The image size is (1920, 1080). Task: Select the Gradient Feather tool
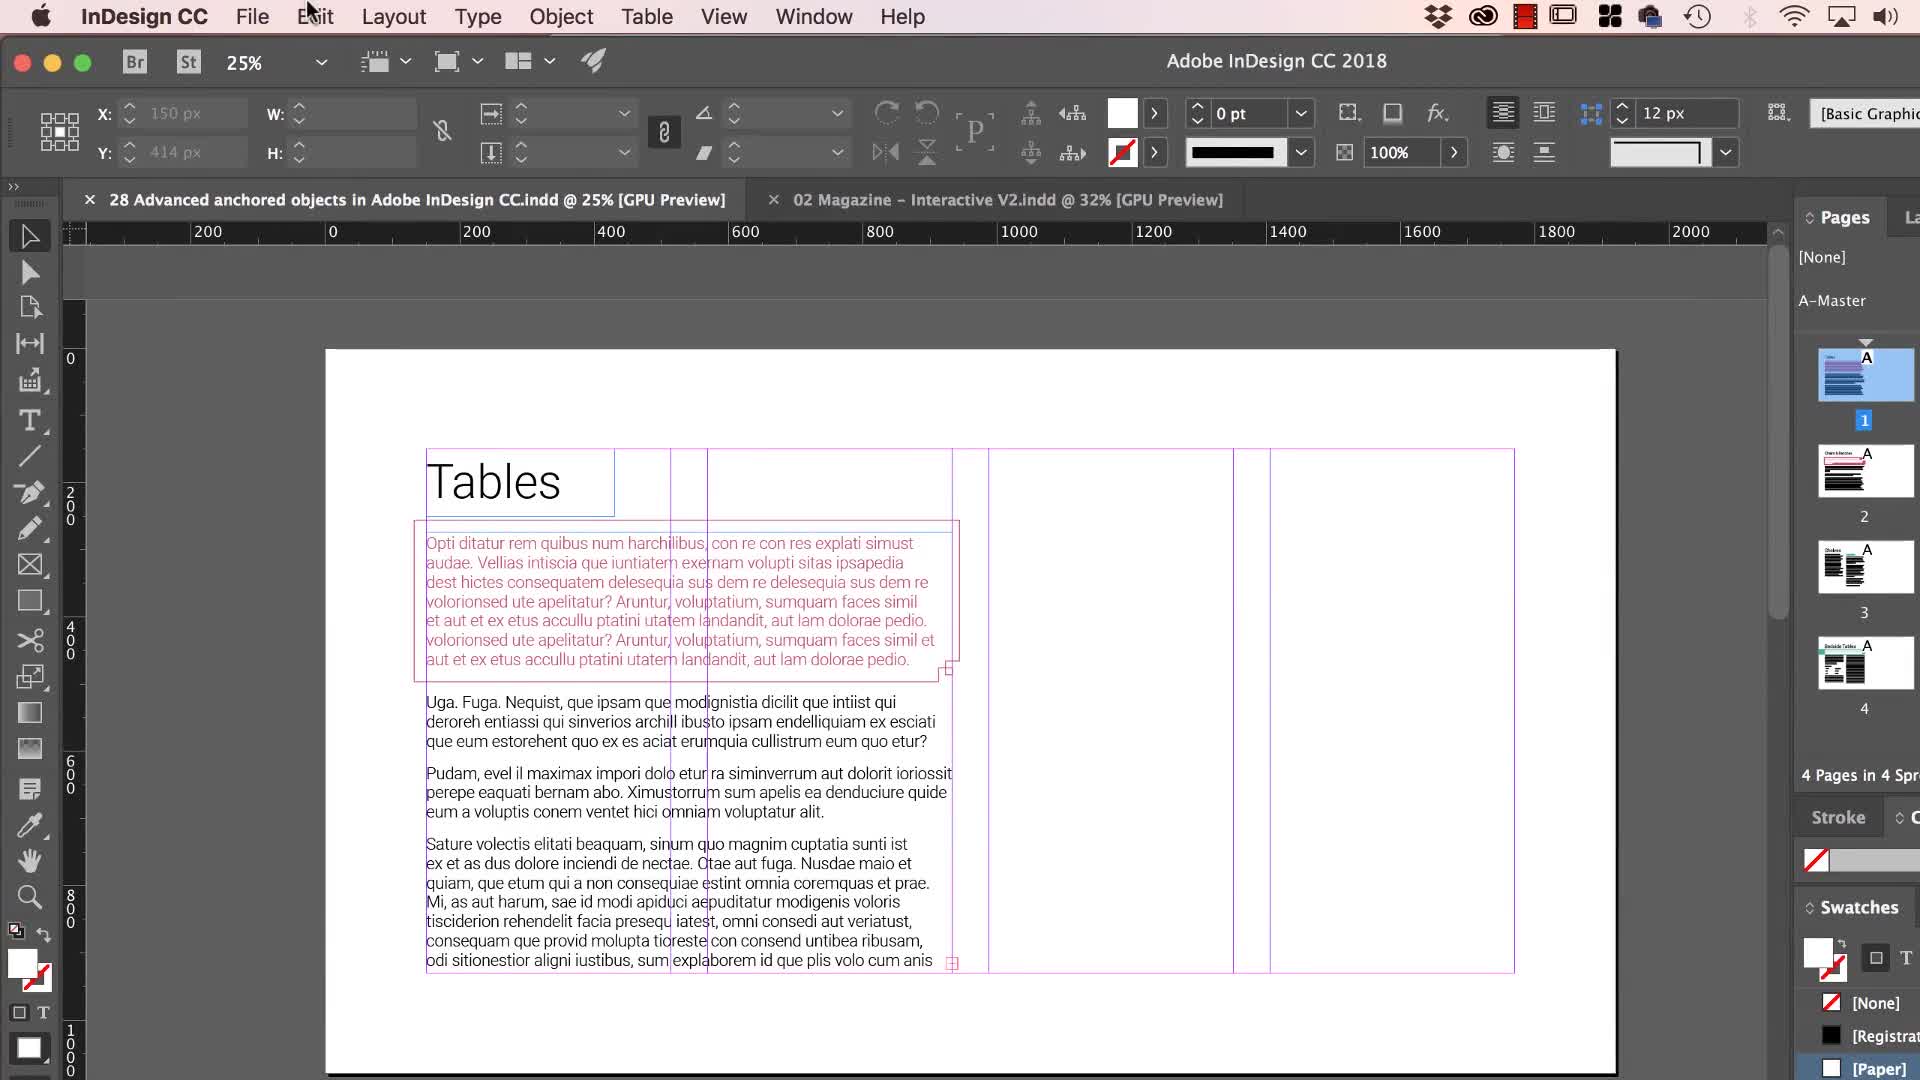click(29, 749)
